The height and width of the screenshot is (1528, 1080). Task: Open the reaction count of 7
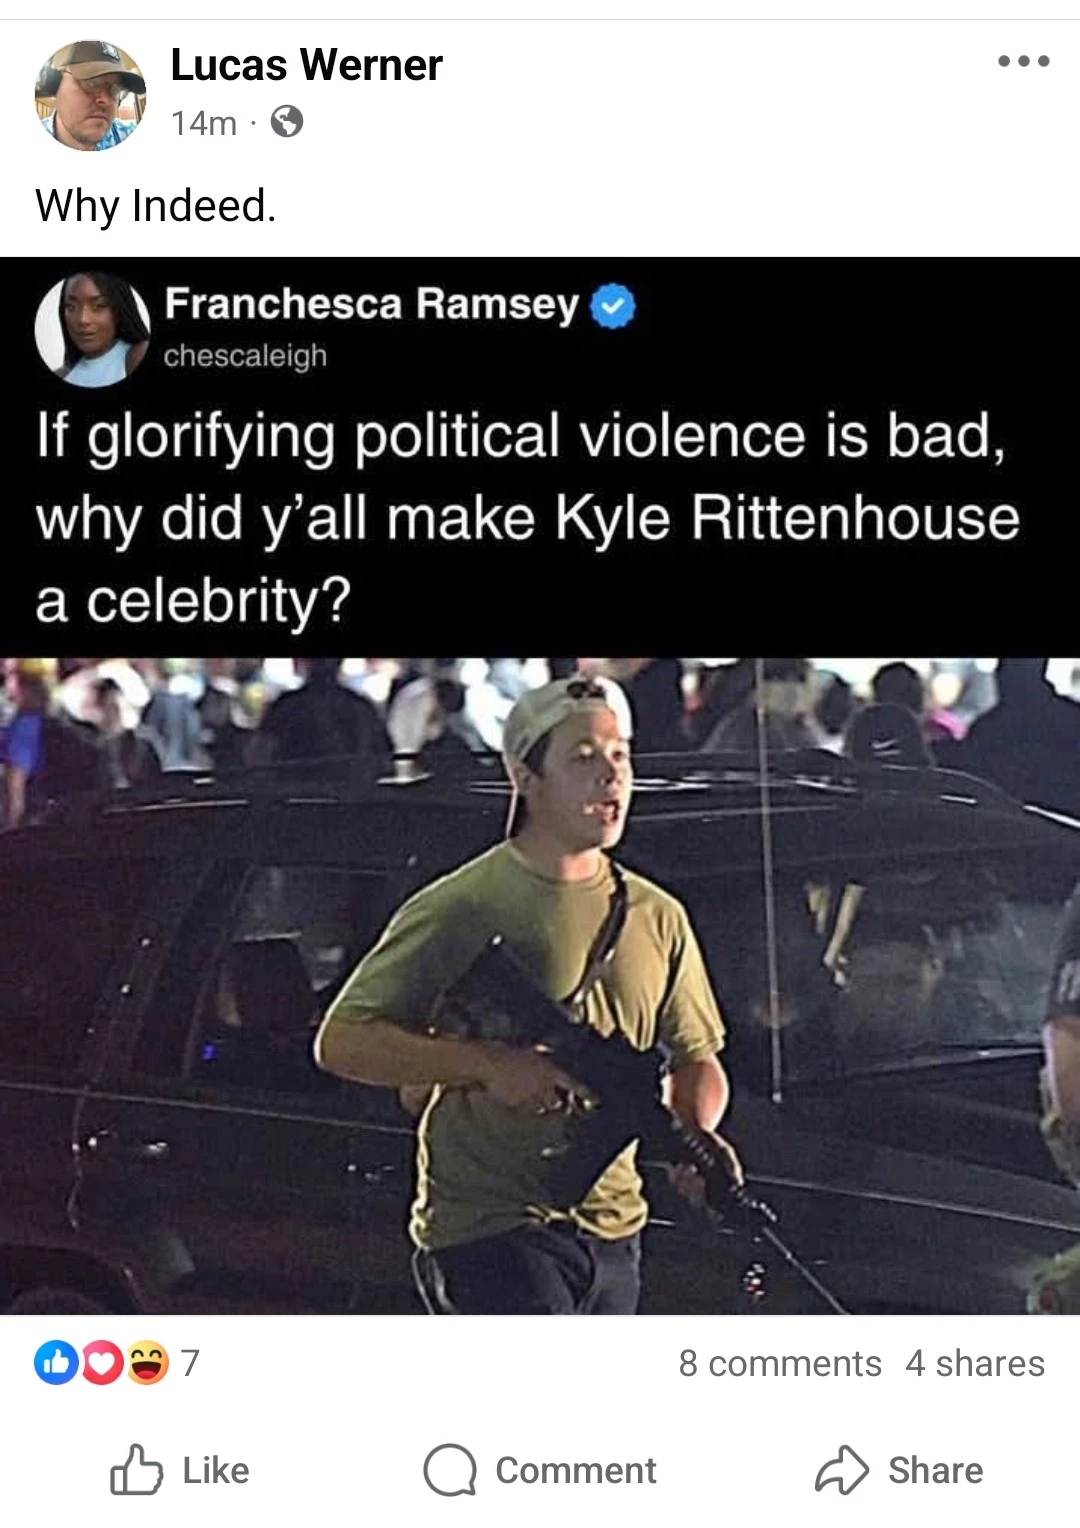tap(190, 1362)
